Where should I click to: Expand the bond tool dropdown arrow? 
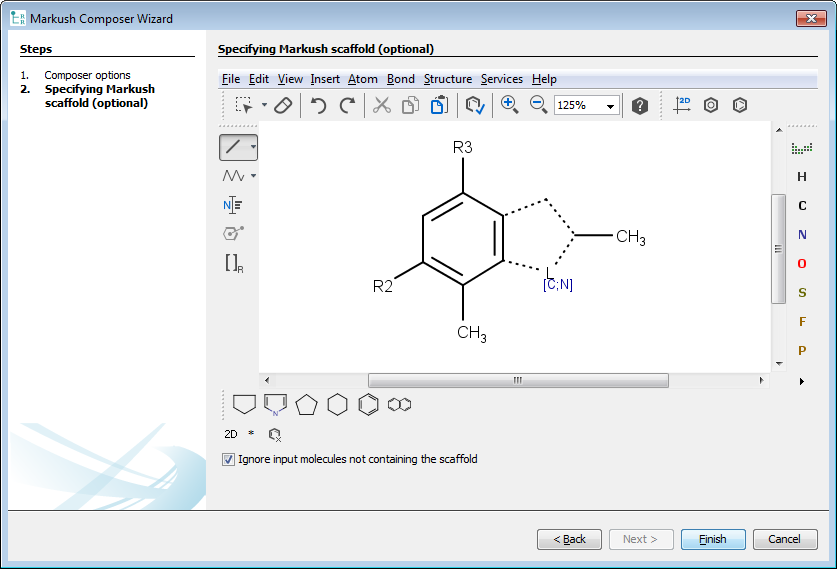[254, 147]
